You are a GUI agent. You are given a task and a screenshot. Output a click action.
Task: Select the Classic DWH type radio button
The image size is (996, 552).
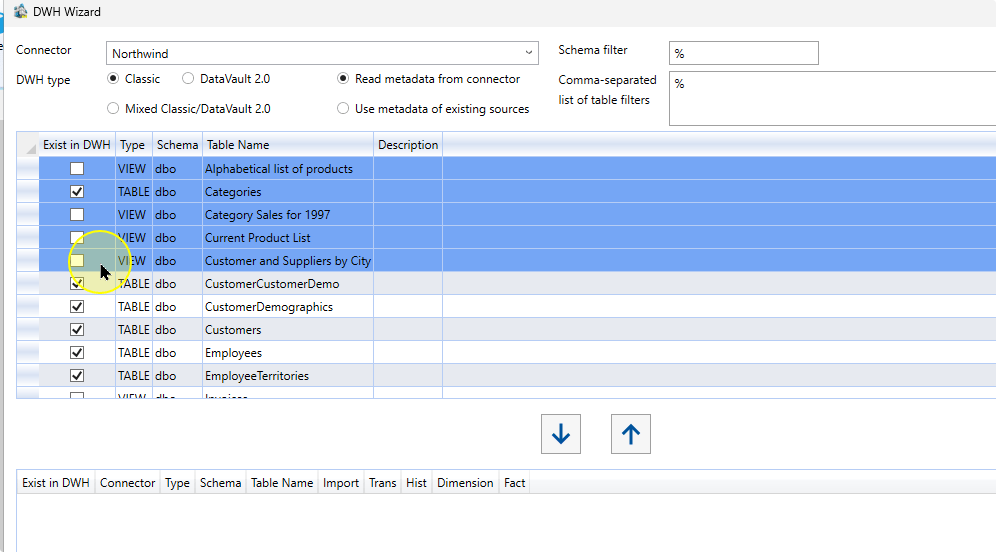point(113,79)
